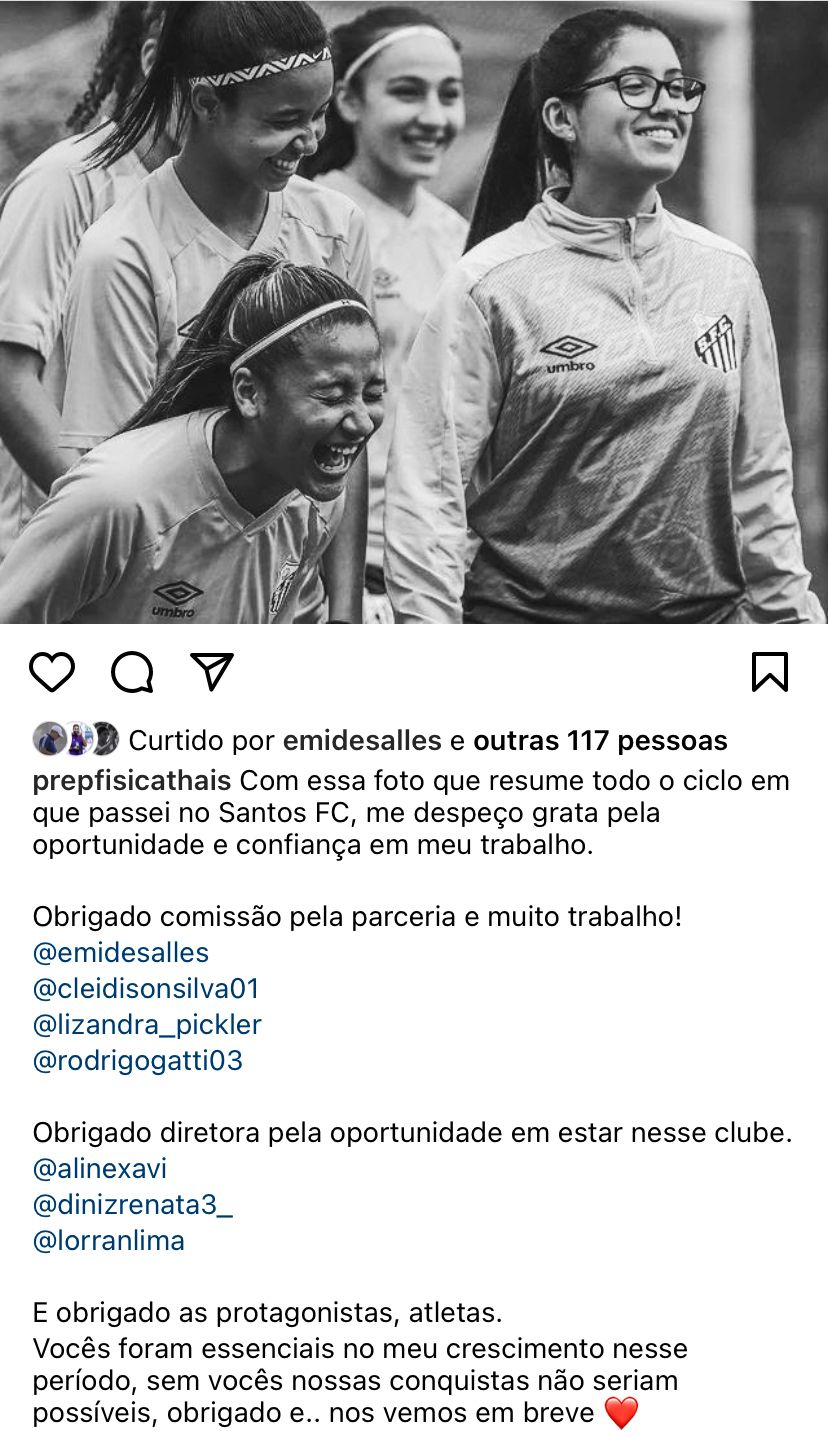Tap the red heart emoji ending the caption
Image resolution: width=828 pixels, height=1437 pixels.
point(621,1414)
